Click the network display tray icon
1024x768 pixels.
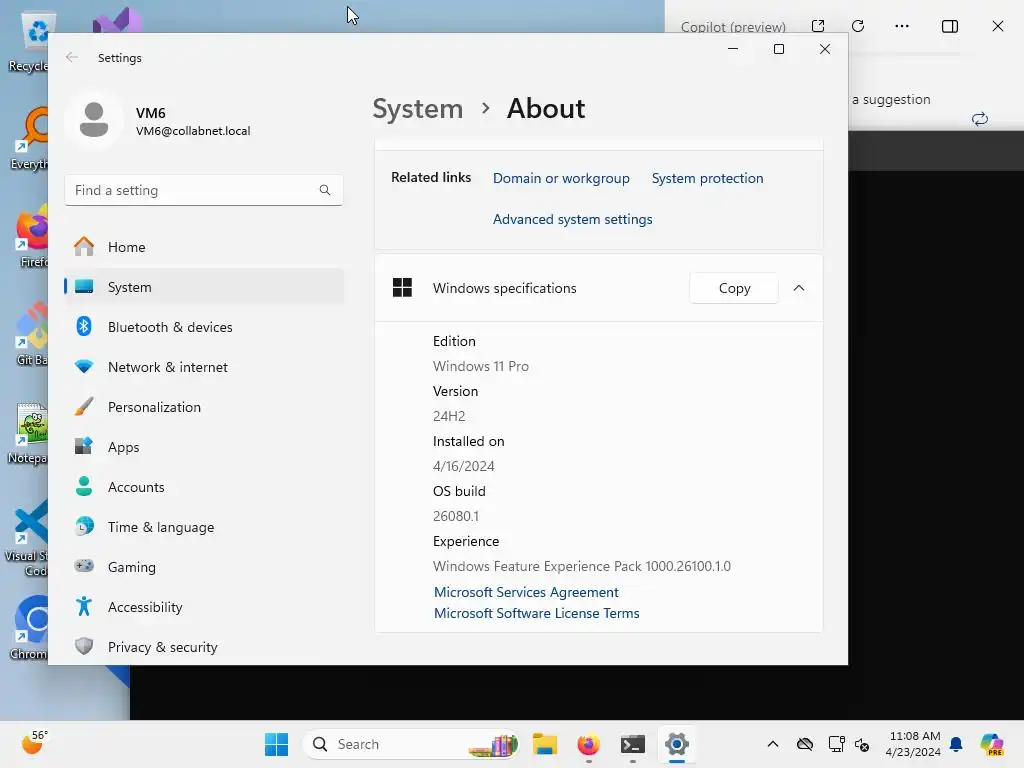836,744
